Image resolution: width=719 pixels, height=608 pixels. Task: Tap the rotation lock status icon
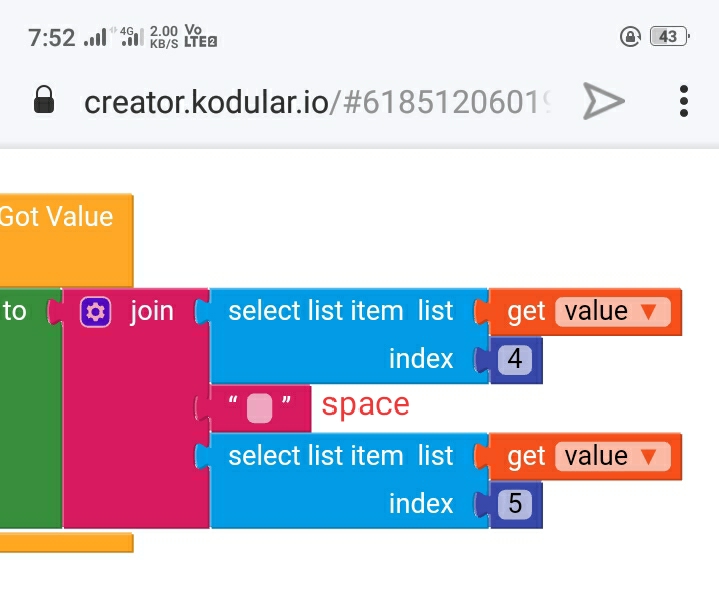coord(631,36)
